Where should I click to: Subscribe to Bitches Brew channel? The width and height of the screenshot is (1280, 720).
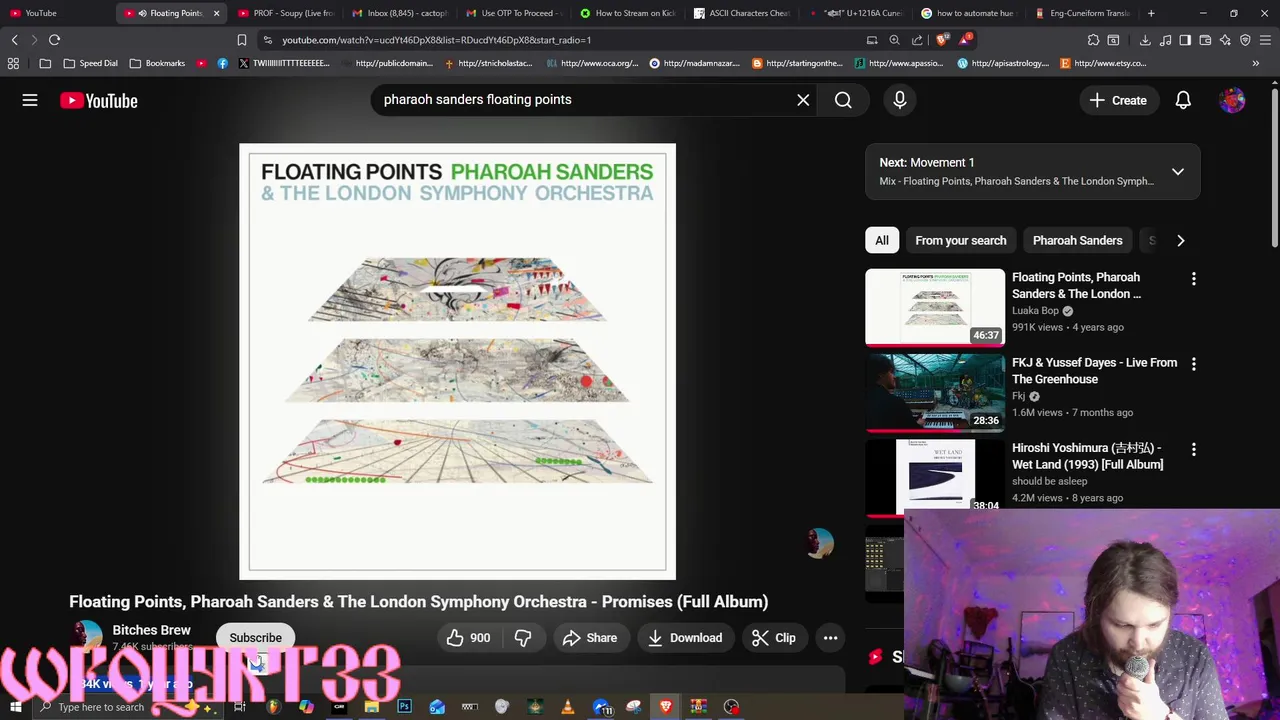coord(255,638)
